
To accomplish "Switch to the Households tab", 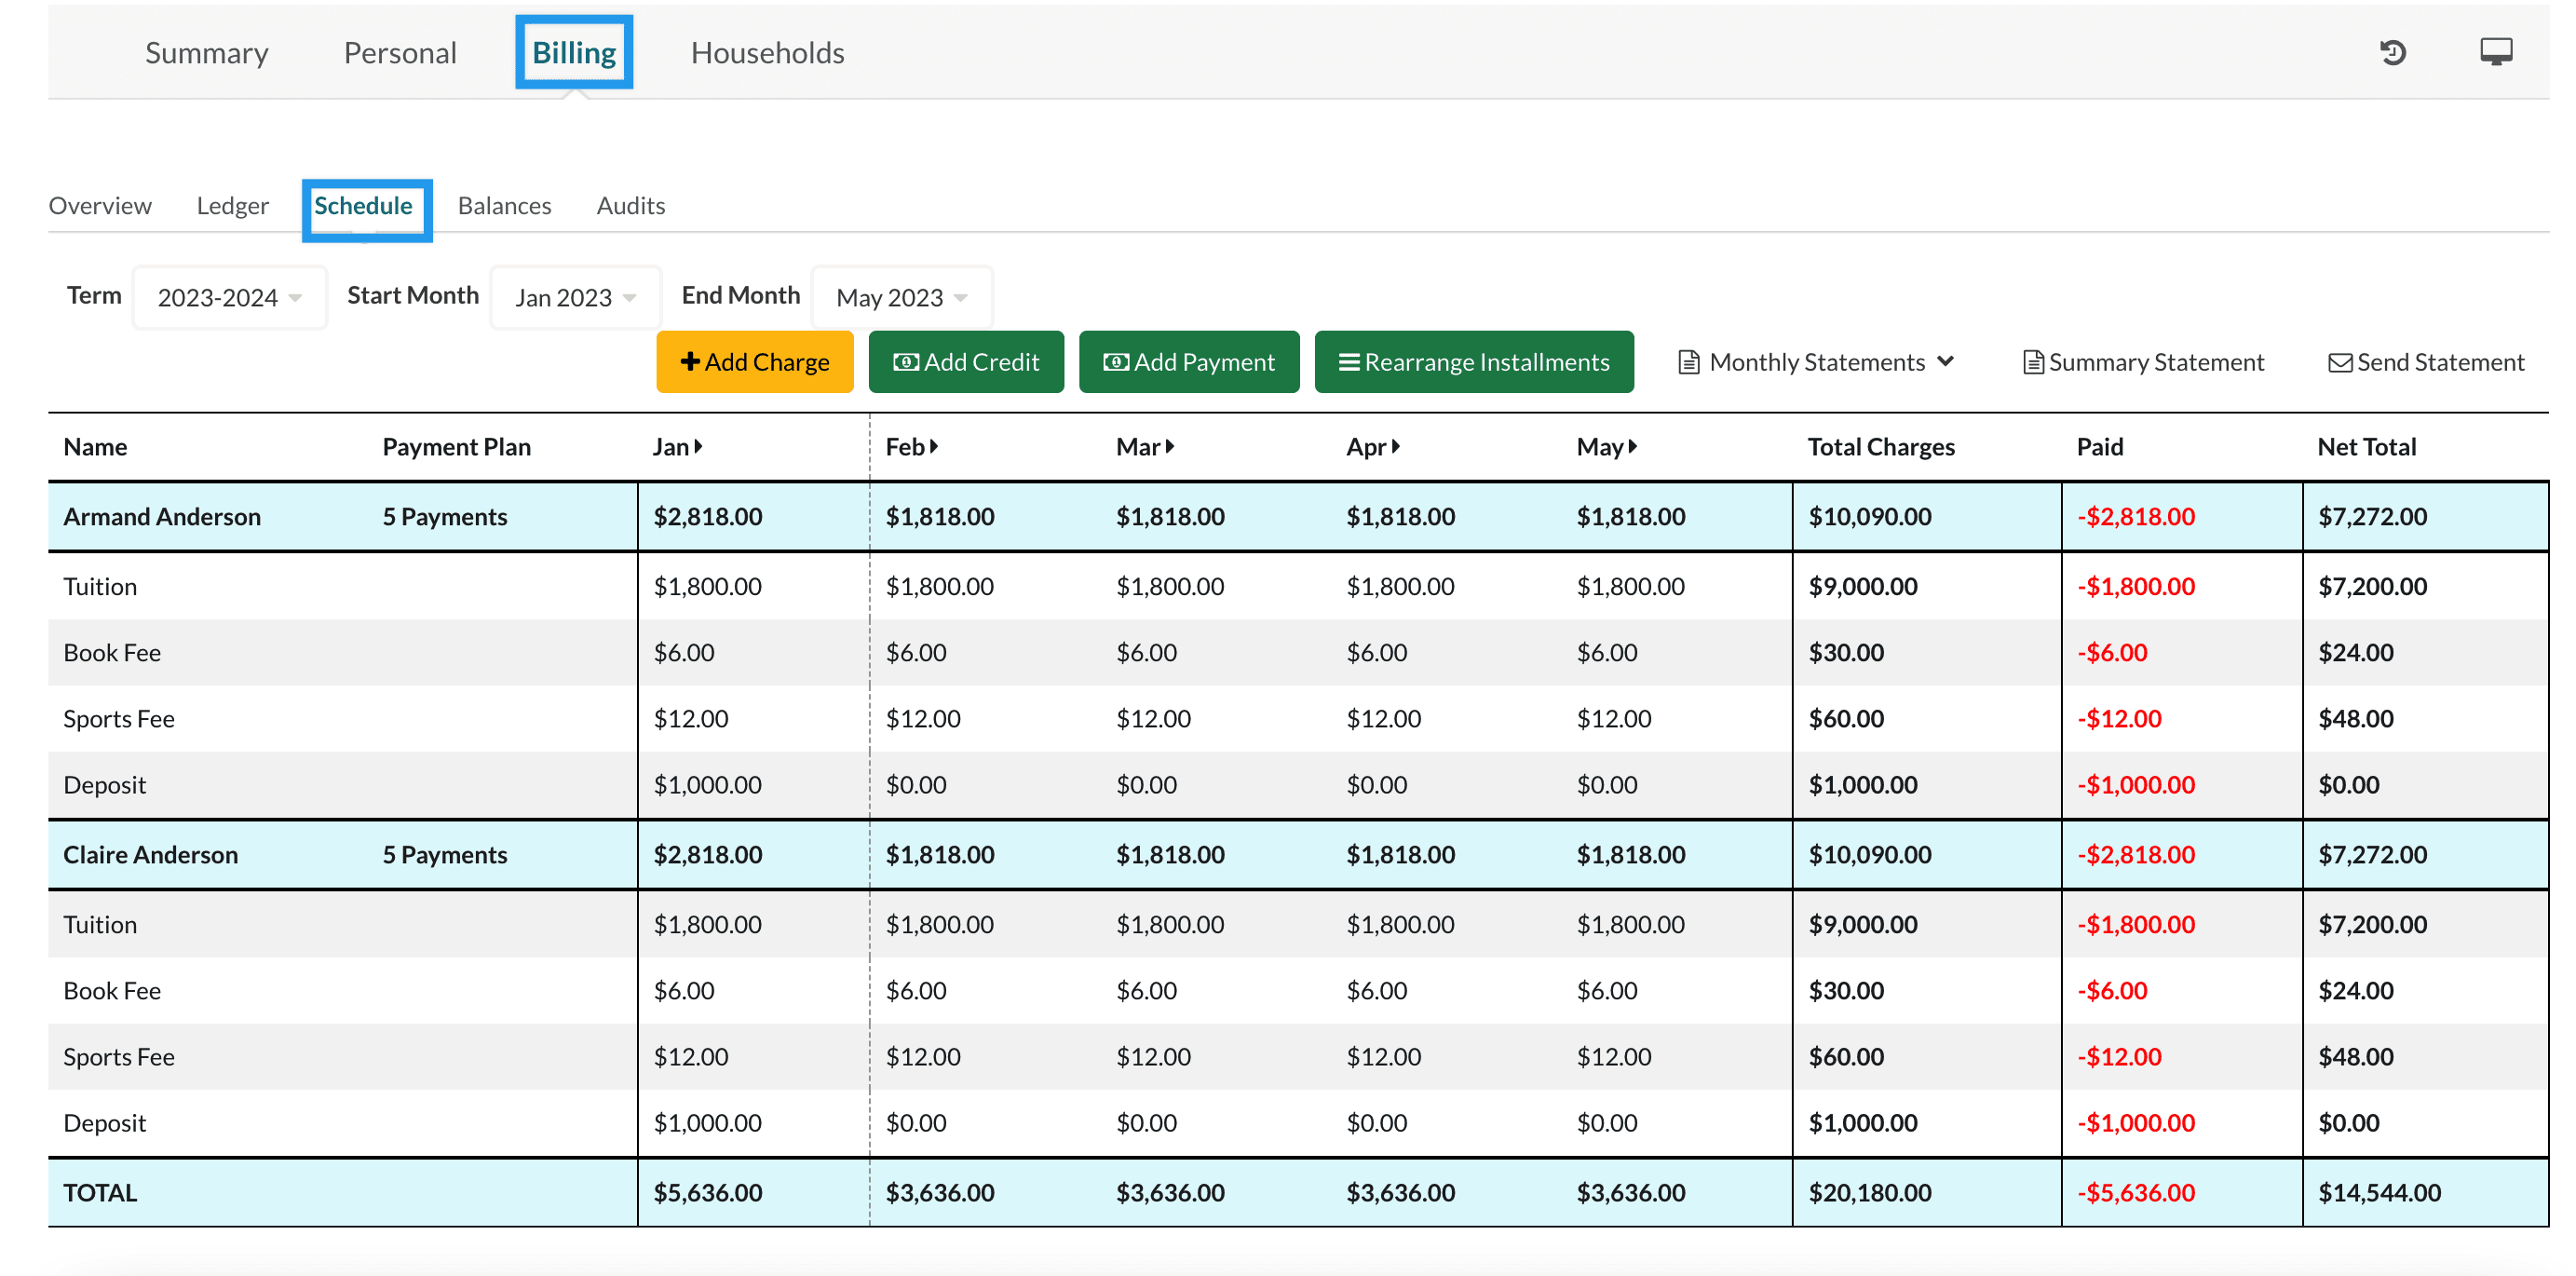I will pos(767,53).
